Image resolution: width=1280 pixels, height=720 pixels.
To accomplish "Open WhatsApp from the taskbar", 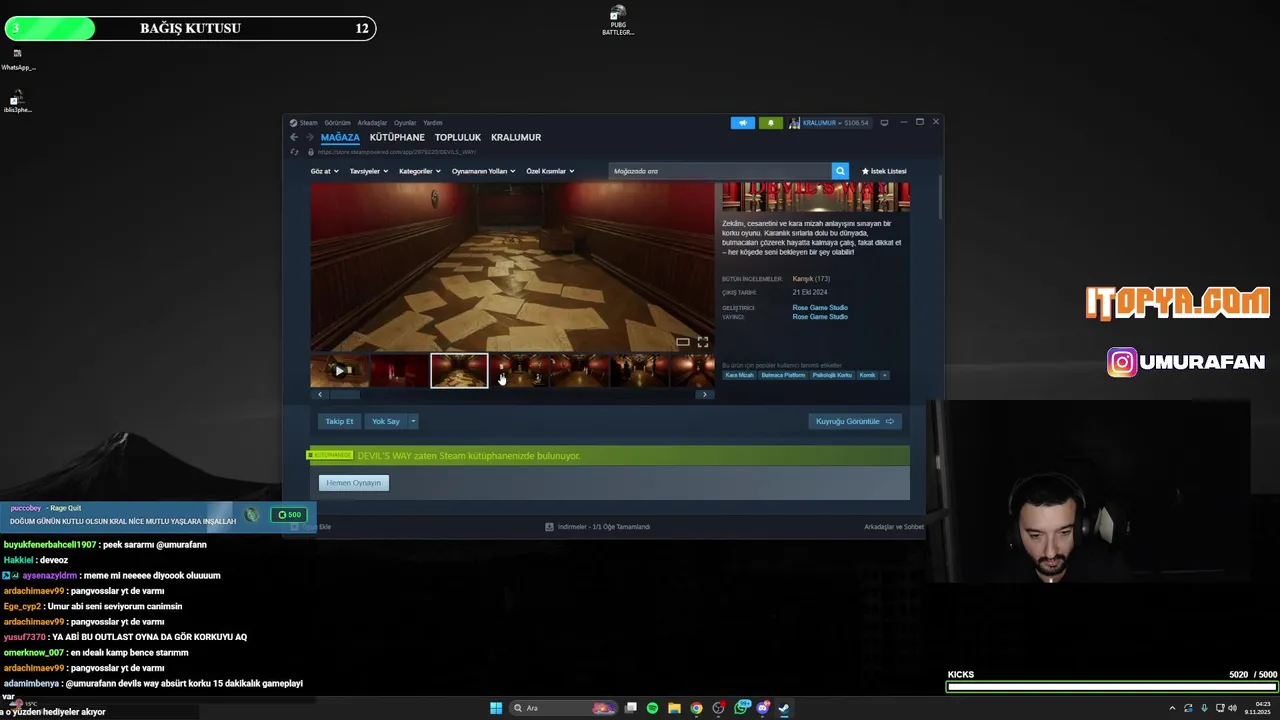I will click(741, 708).
